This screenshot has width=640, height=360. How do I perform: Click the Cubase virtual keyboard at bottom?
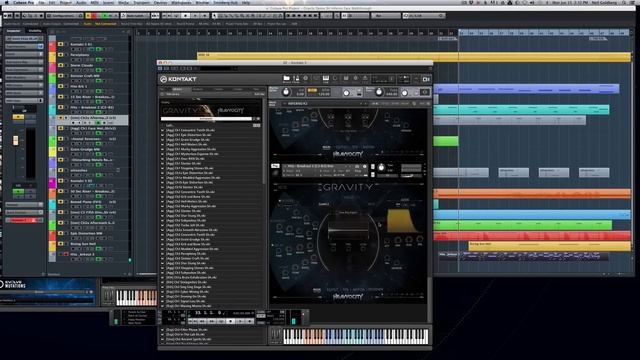(136, 298)
